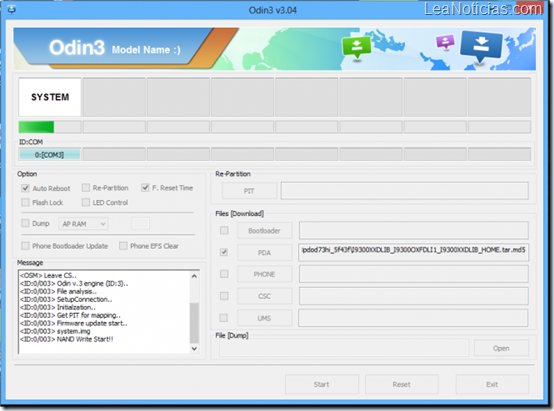Click the 'system.img' log line

click(x=55, y=331)
